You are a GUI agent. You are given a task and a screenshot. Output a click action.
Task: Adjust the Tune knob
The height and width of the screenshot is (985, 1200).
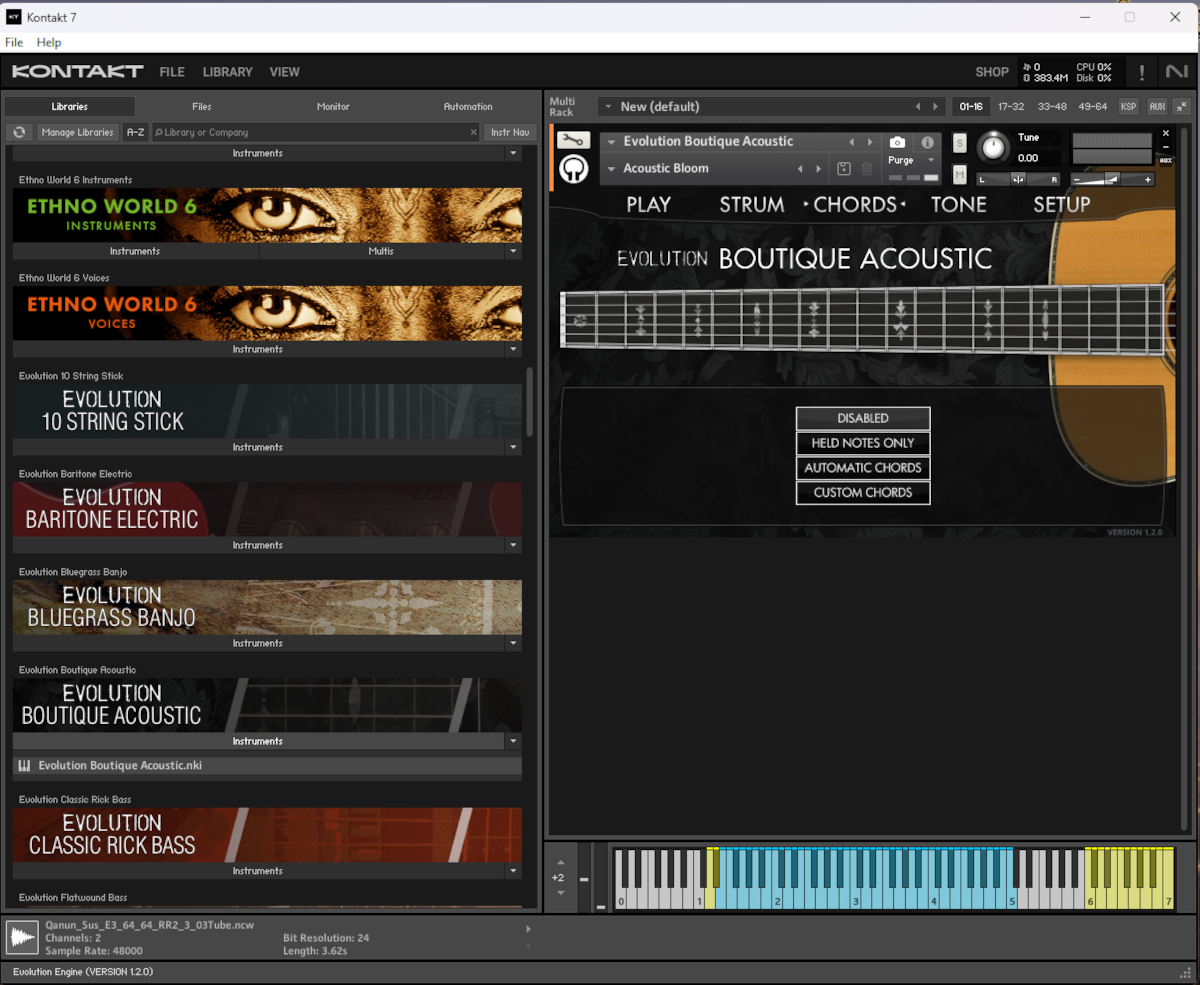click(x=993, y=147)
